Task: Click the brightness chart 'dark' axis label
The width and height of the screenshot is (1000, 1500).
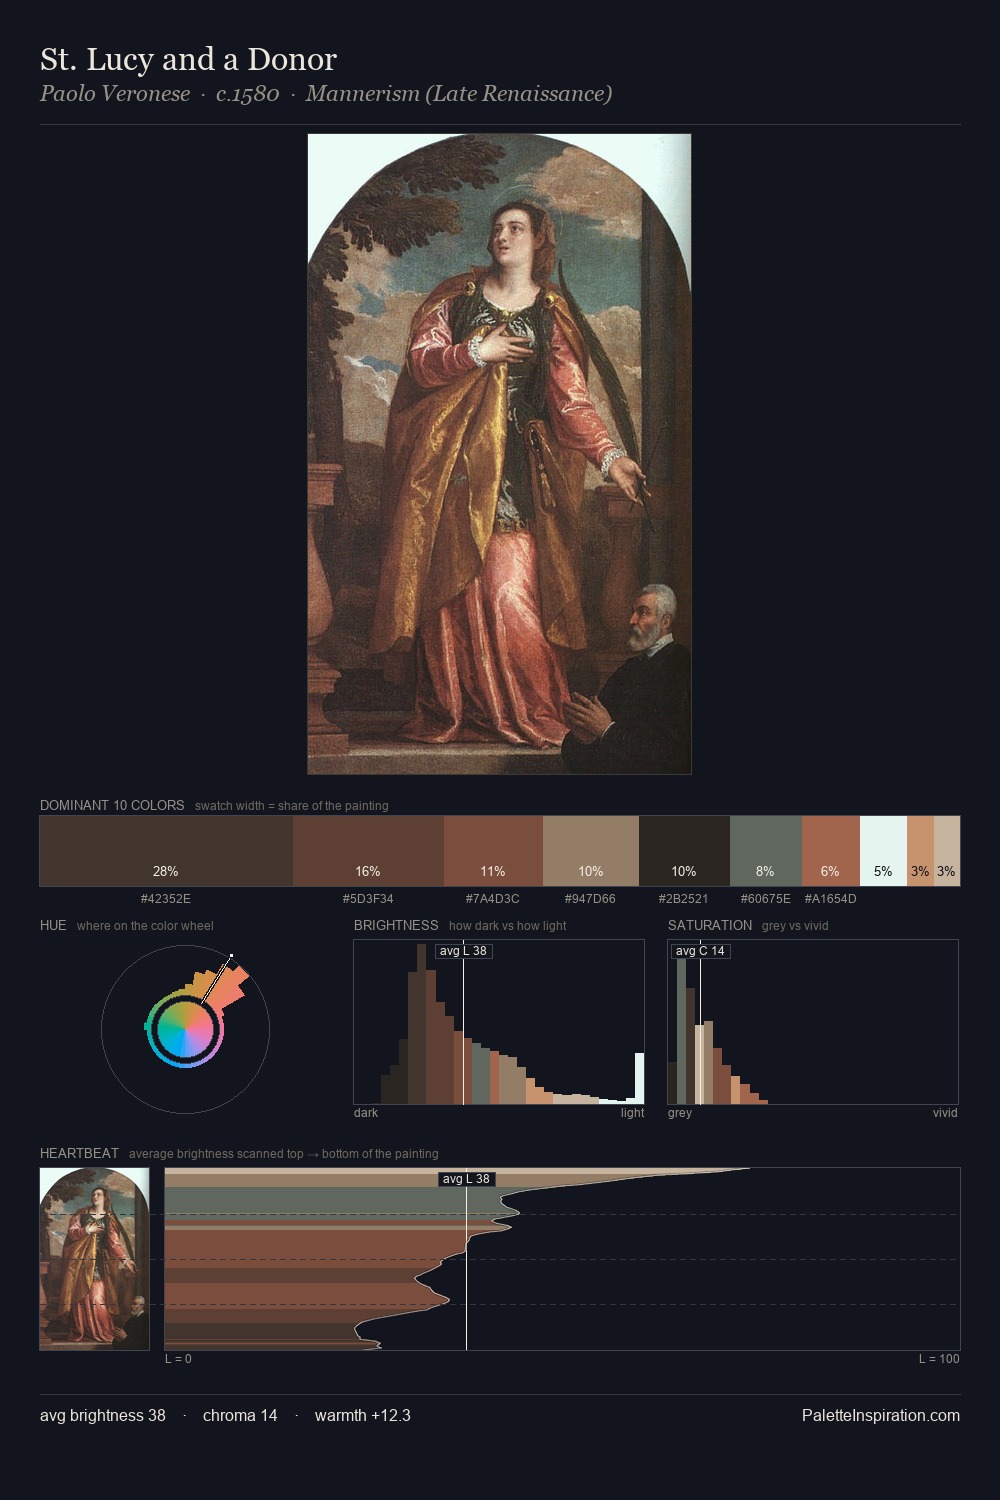Action: (x=366, y=1113)
